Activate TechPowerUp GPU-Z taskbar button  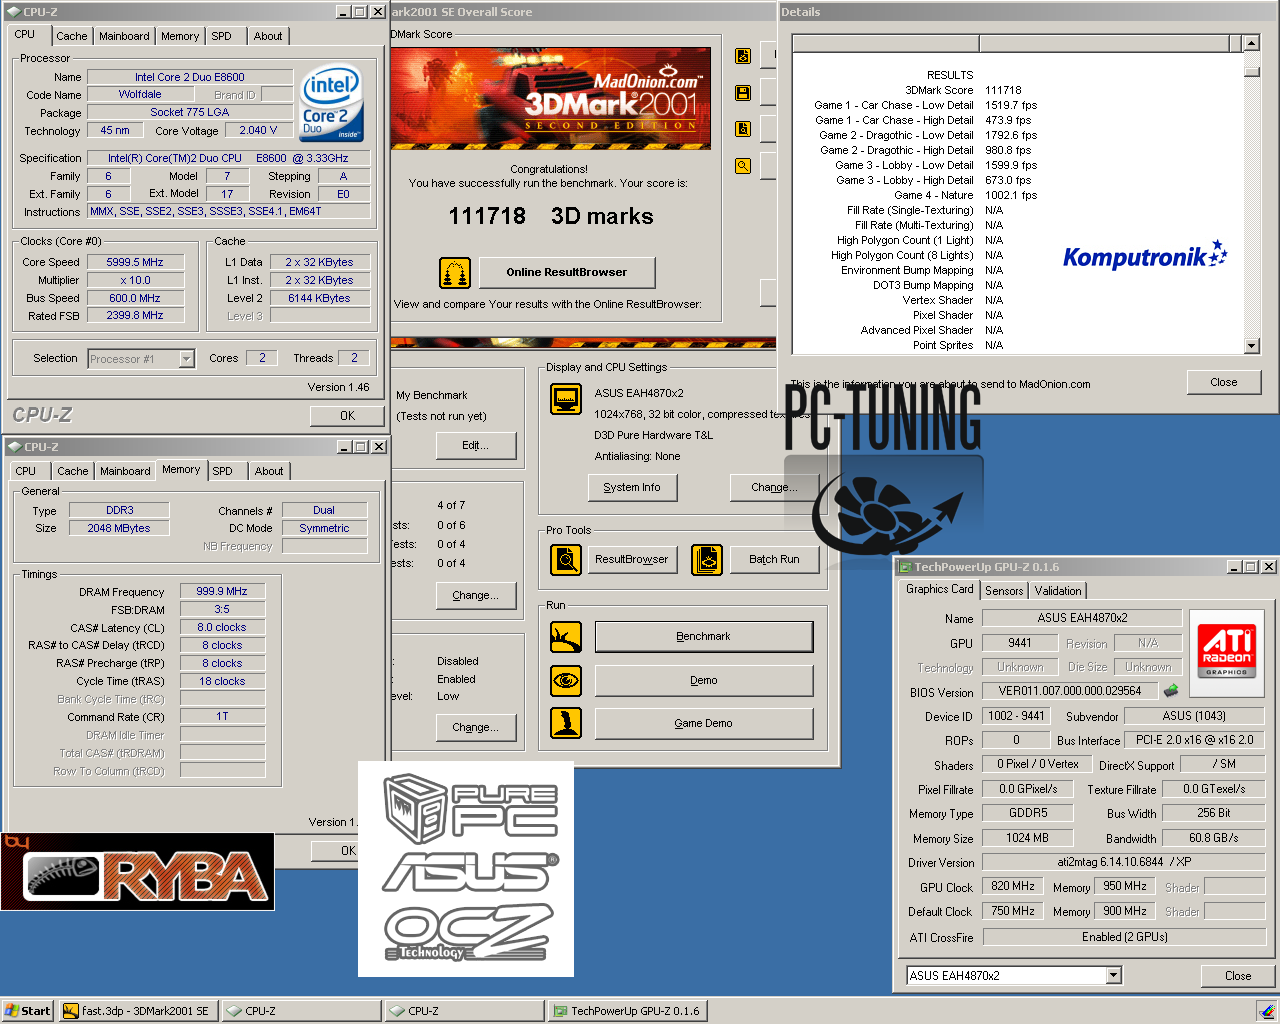pyautogui.click(x=628, y=1011)
